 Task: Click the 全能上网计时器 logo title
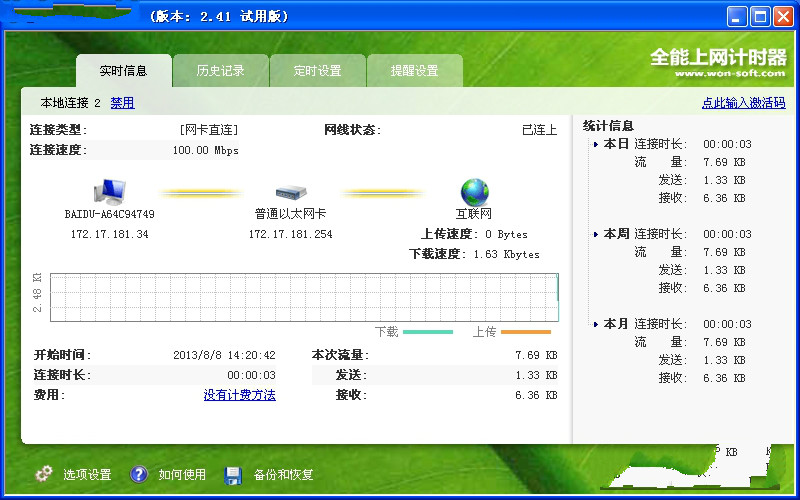pyautogui.click(x=718, y=57)
